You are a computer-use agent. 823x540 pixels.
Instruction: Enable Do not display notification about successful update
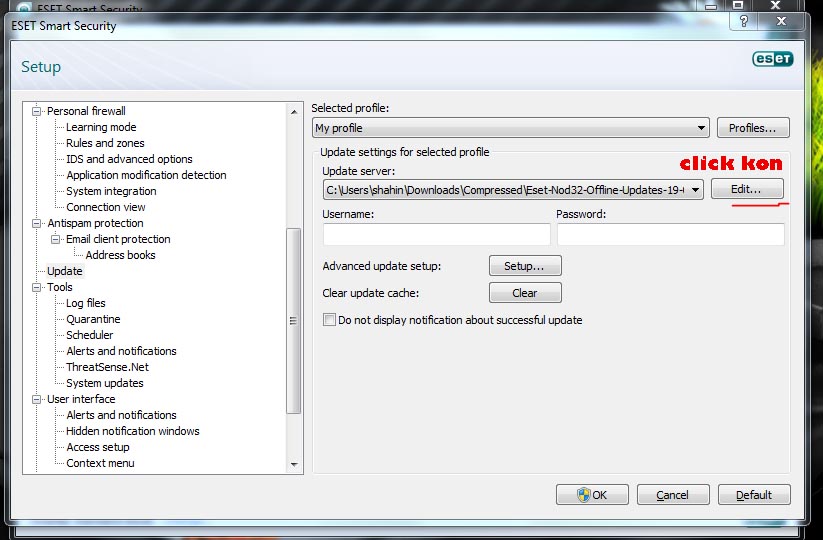329,320
